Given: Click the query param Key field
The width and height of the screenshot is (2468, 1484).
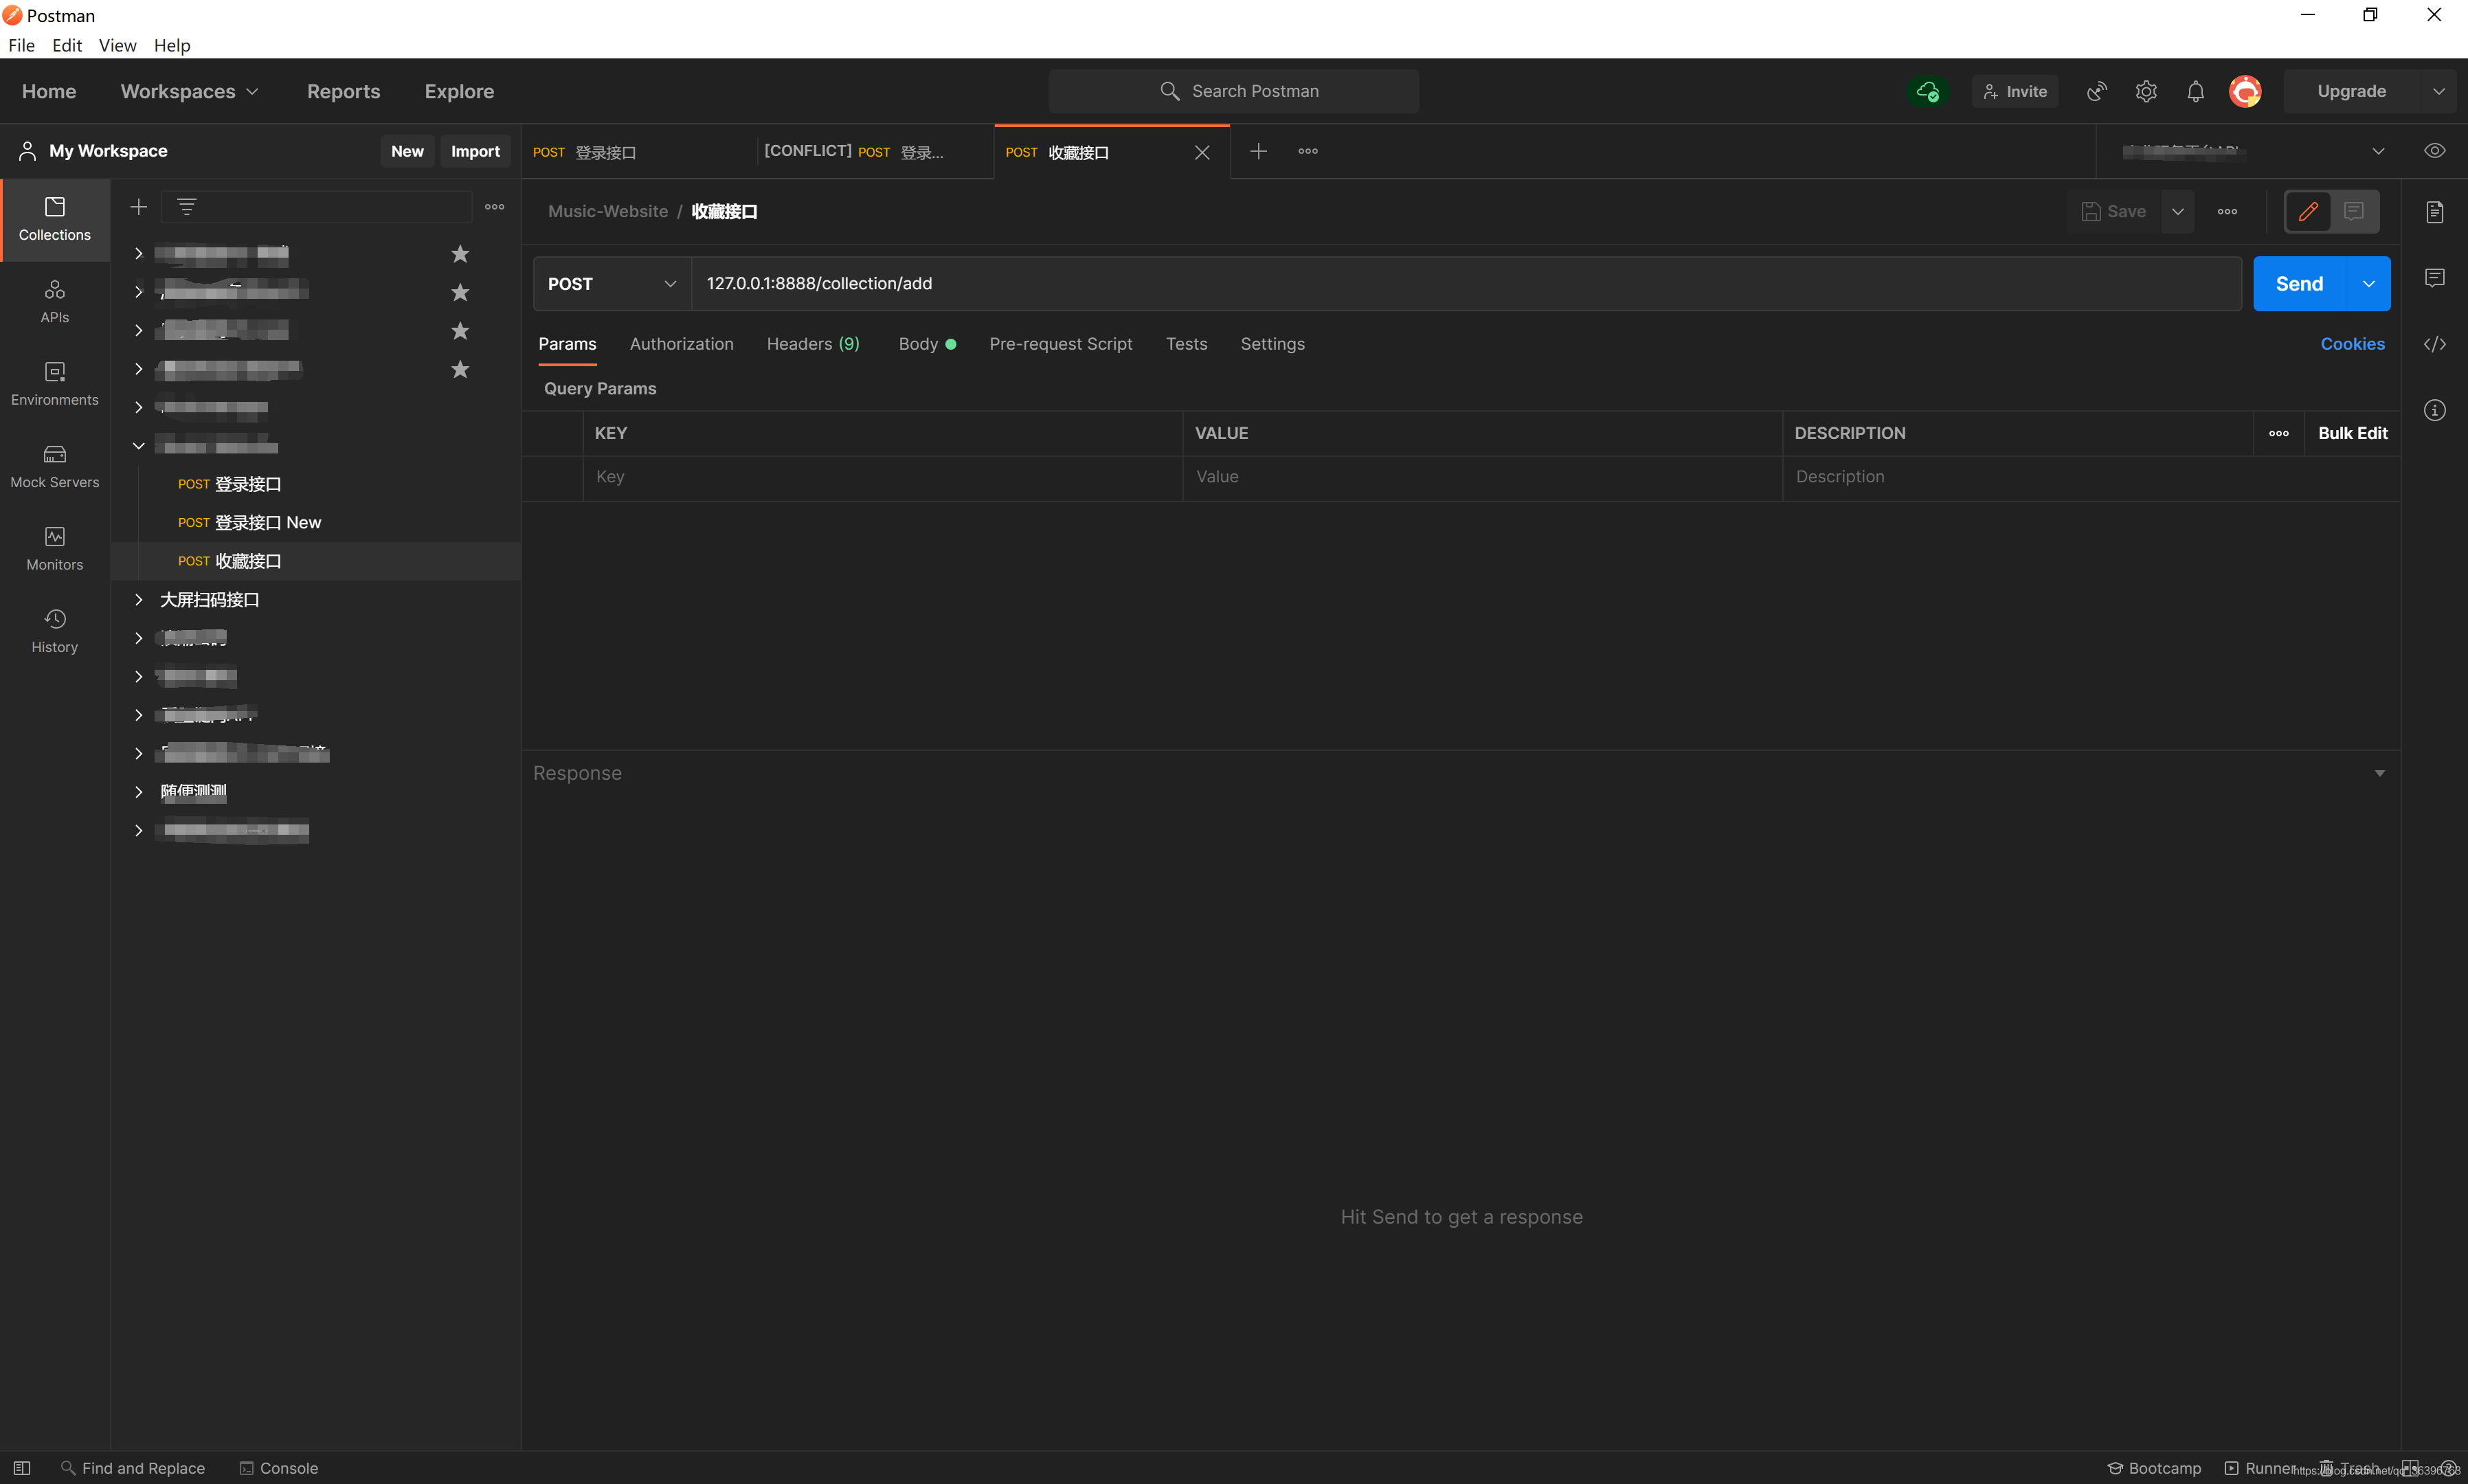Looking at the screenshot, I should pyautogui.click(x=883, y=477).
